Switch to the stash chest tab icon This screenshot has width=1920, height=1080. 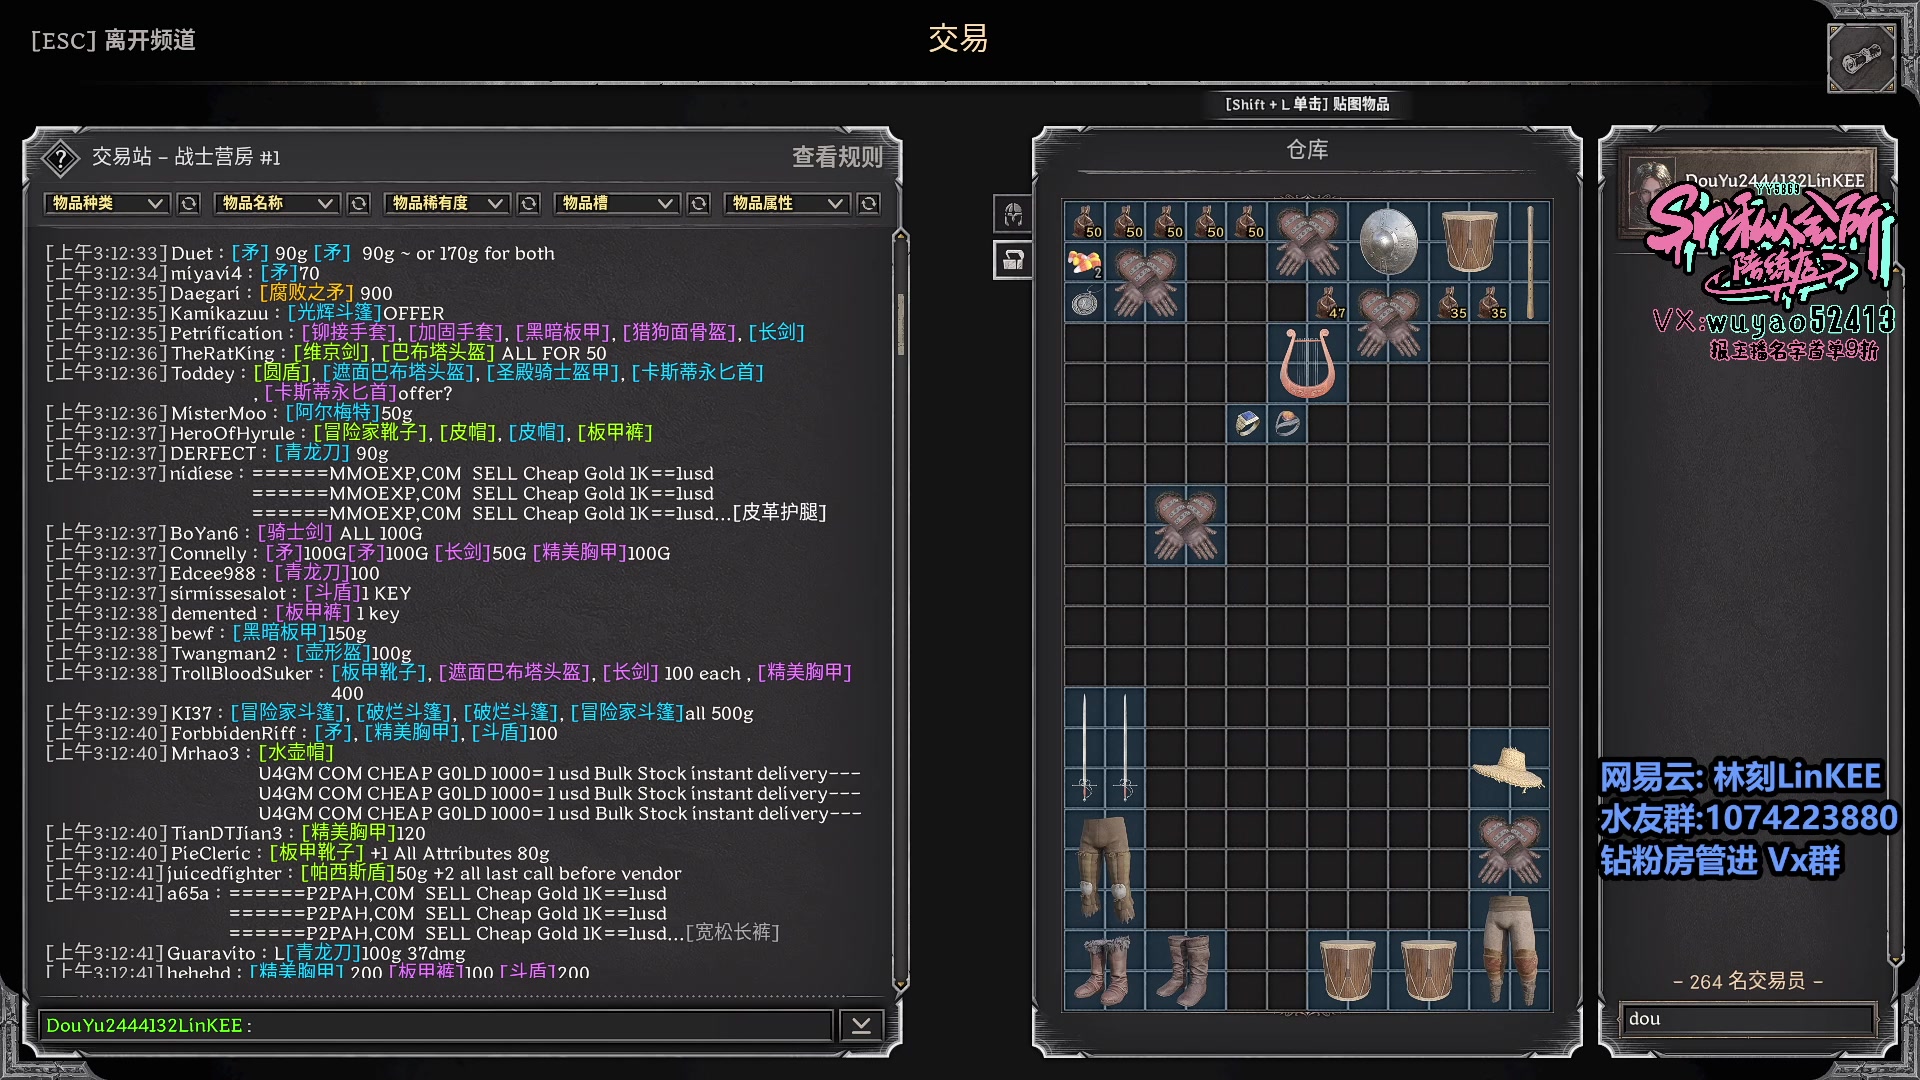pyautogui.click(x=1013, y=260)
